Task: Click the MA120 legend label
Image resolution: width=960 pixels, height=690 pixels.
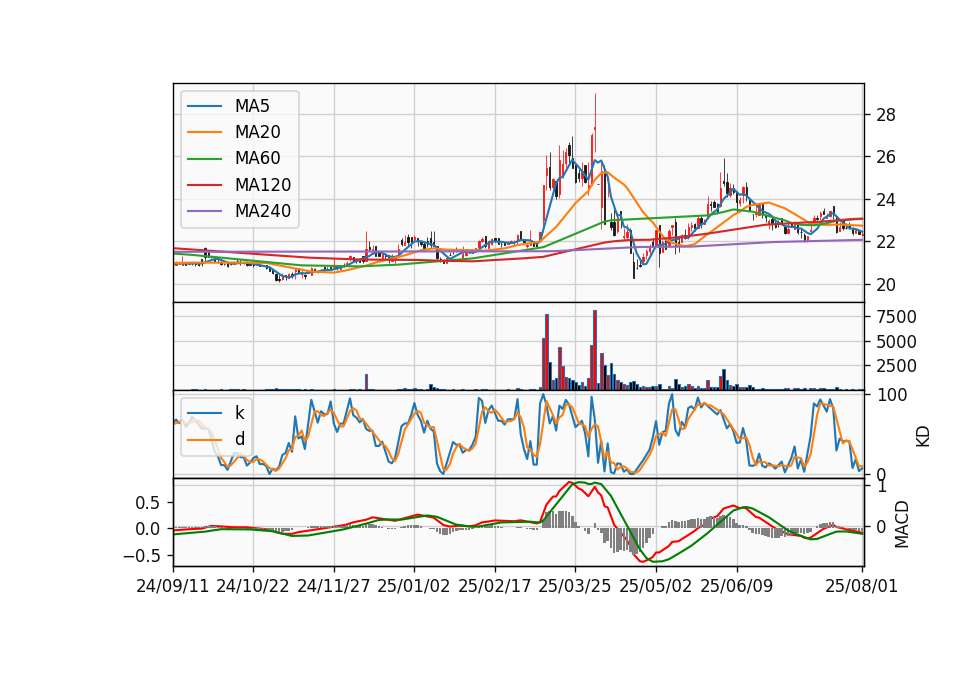Action: click(263, 185)
